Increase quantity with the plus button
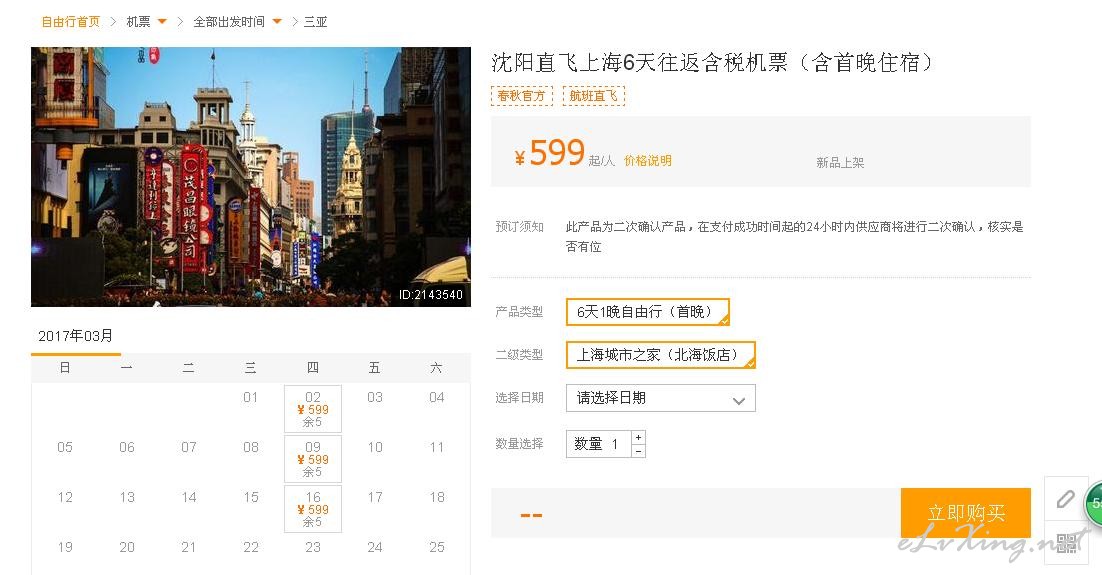 (638, 437)
